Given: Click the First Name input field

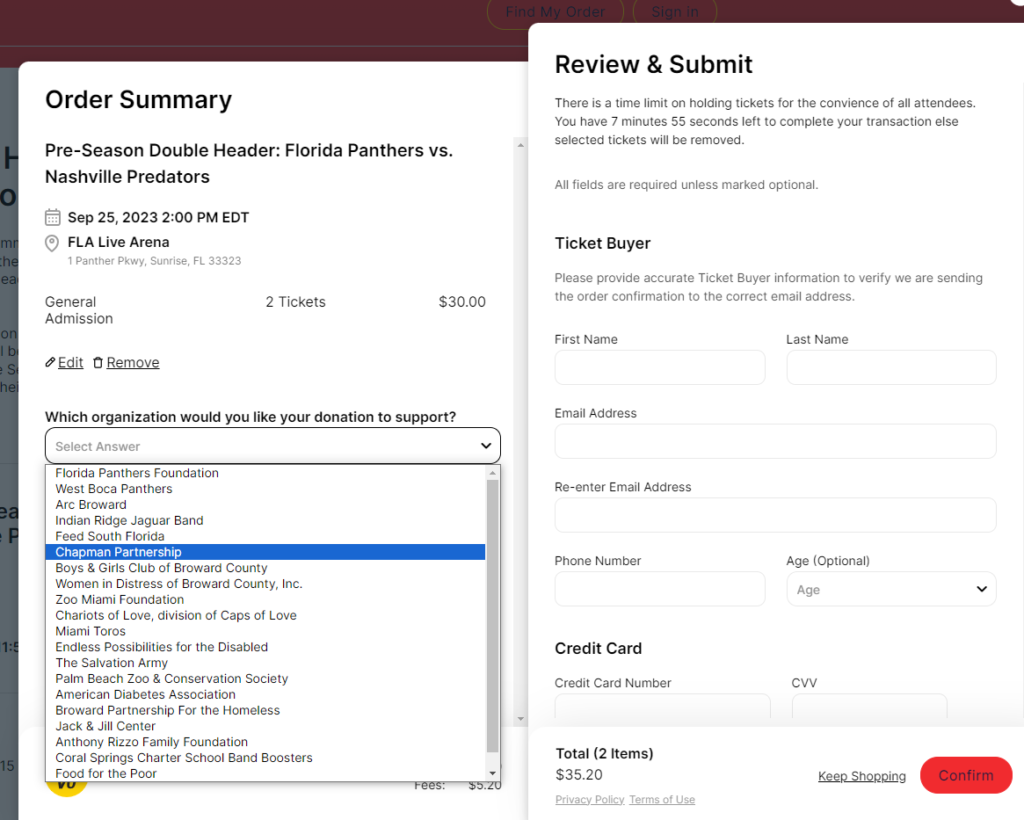Looking at the screenshot, I should click(x=660, y=367).
